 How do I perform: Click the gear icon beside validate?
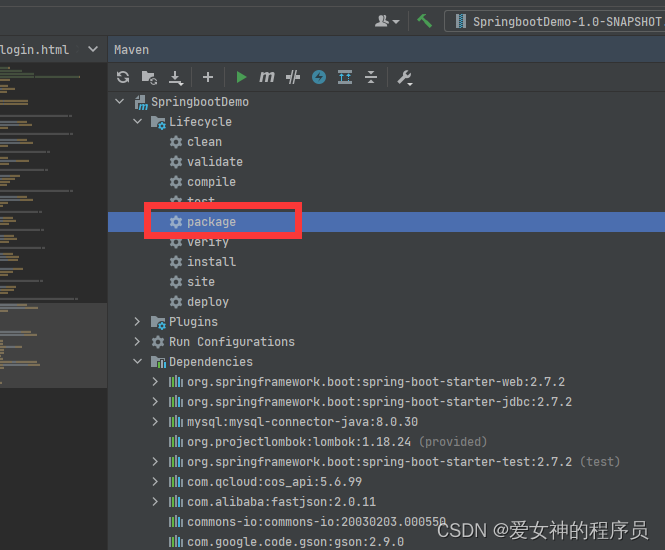tap(176, 162)
